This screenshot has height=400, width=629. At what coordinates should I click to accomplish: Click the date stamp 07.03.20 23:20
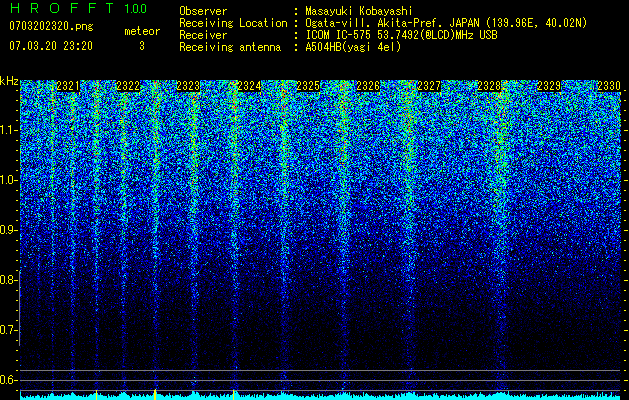pos(51,46)
